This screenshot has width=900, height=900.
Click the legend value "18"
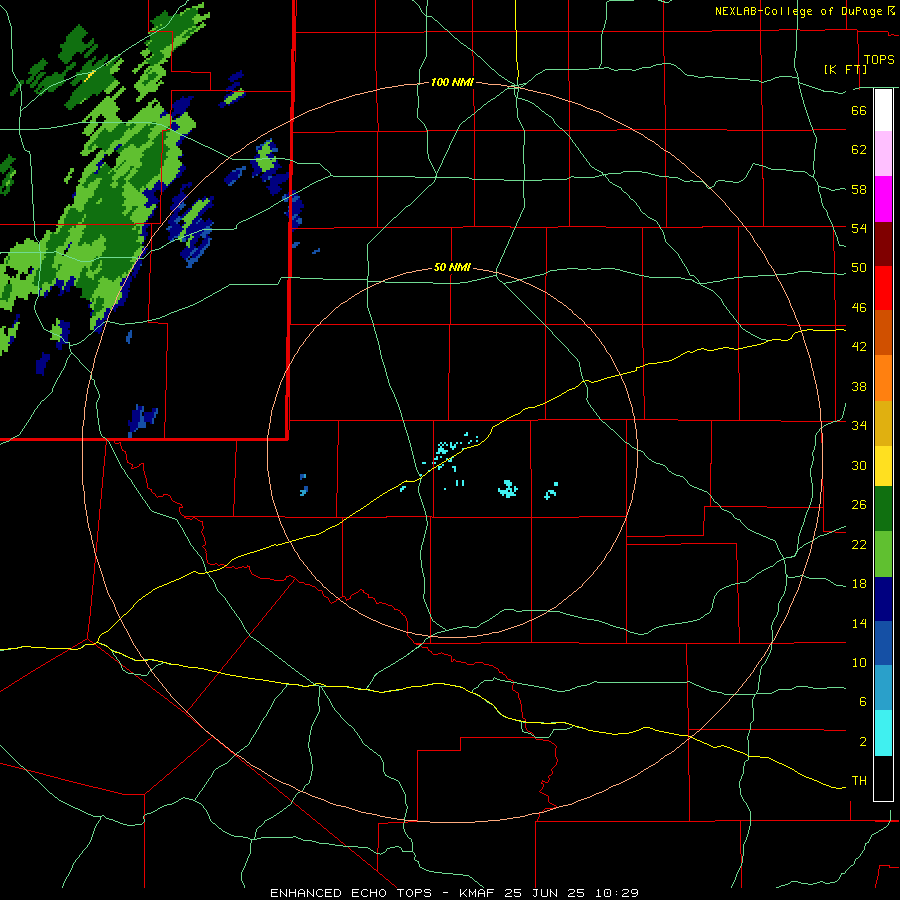click(x=859, y=584)
